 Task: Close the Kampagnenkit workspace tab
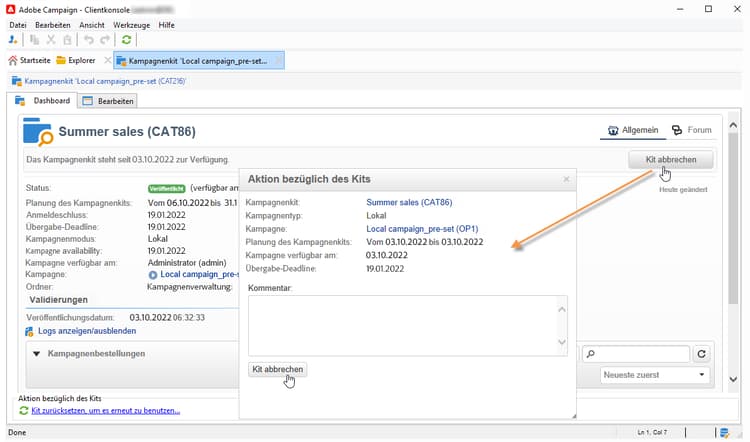tap(278, 61)
